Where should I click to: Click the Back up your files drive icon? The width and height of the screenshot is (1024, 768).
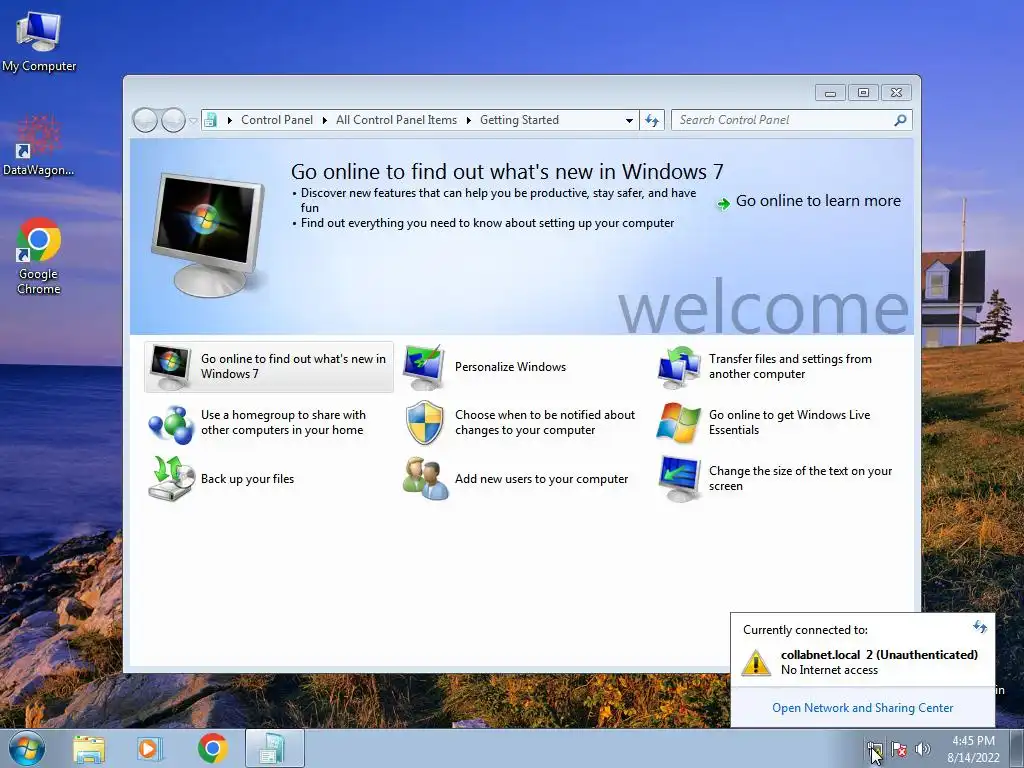pos(171,479)
